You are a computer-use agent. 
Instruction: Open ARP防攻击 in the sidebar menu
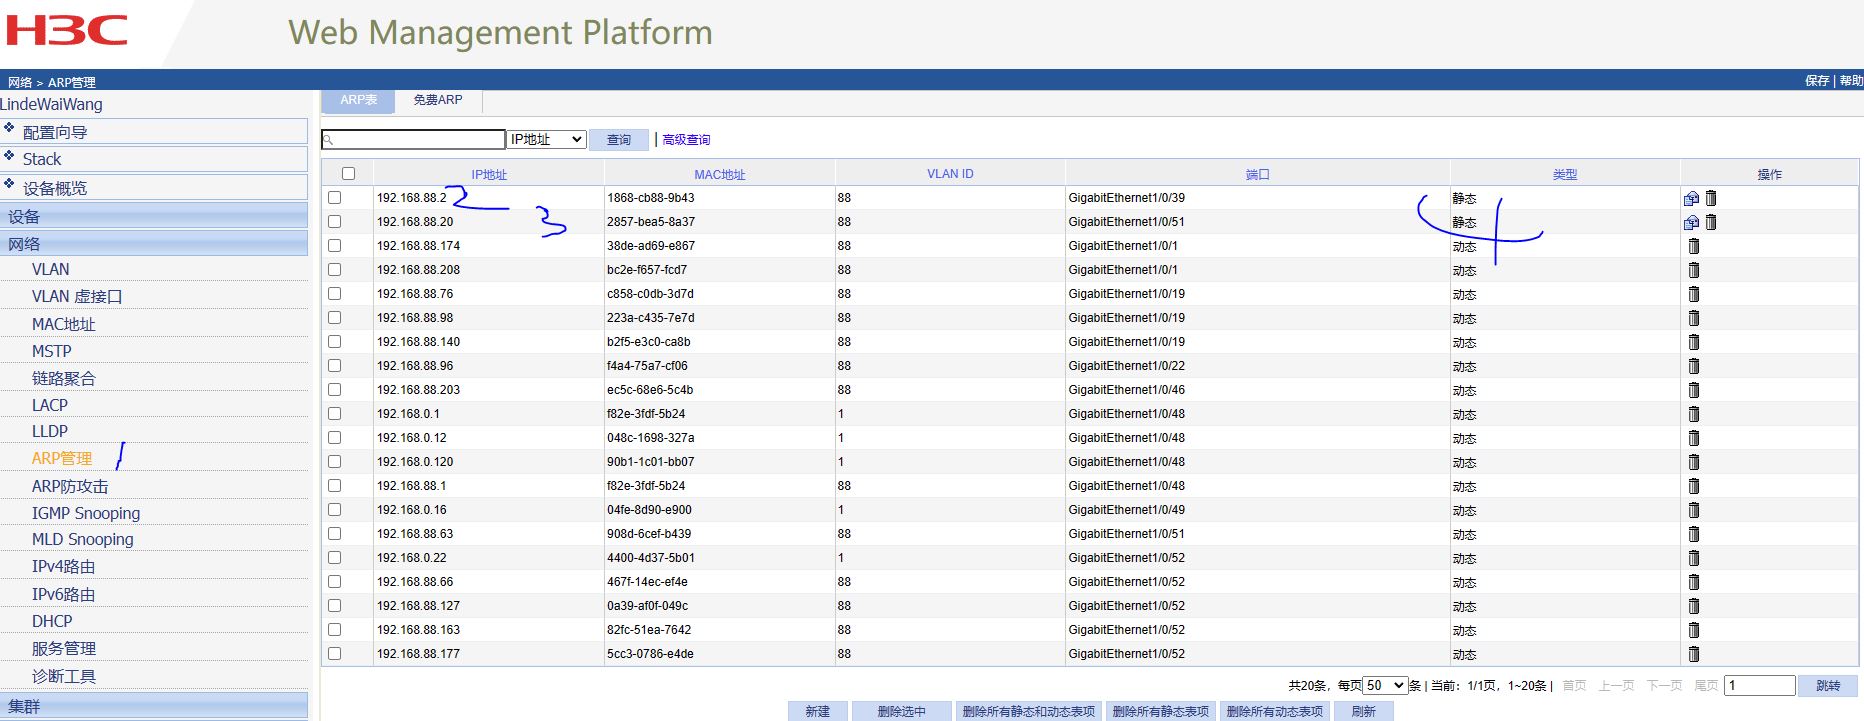[x=70, y=486]
